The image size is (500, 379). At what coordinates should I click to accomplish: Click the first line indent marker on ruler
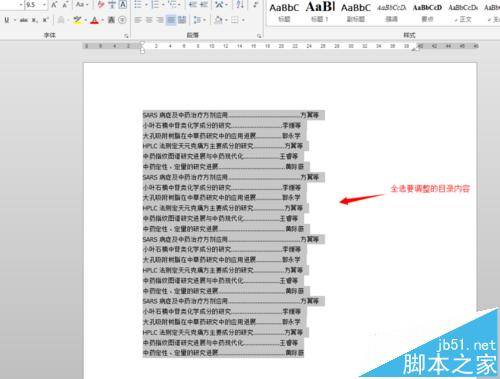(142, 43)
